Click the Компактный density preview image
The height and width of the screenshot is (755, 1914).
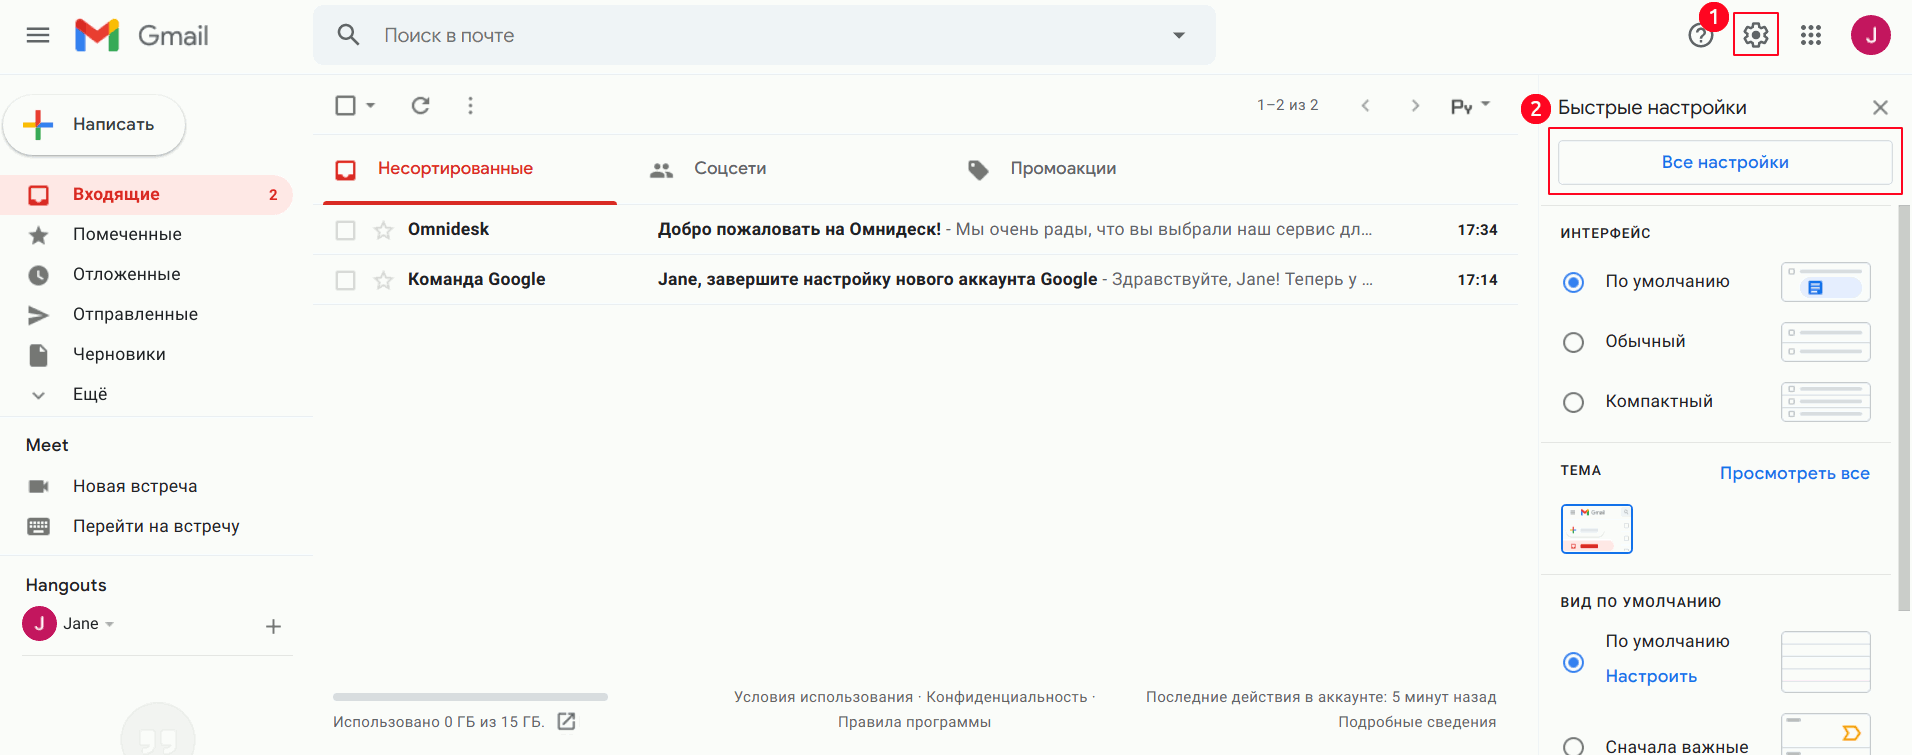click(x=1825, y=402)
